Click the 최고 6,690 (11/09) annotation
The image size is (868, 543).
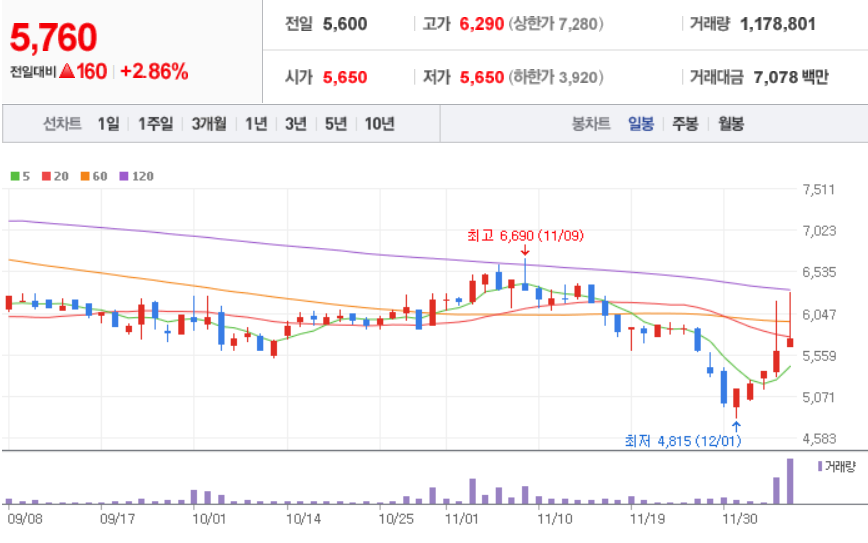point(525,236)
